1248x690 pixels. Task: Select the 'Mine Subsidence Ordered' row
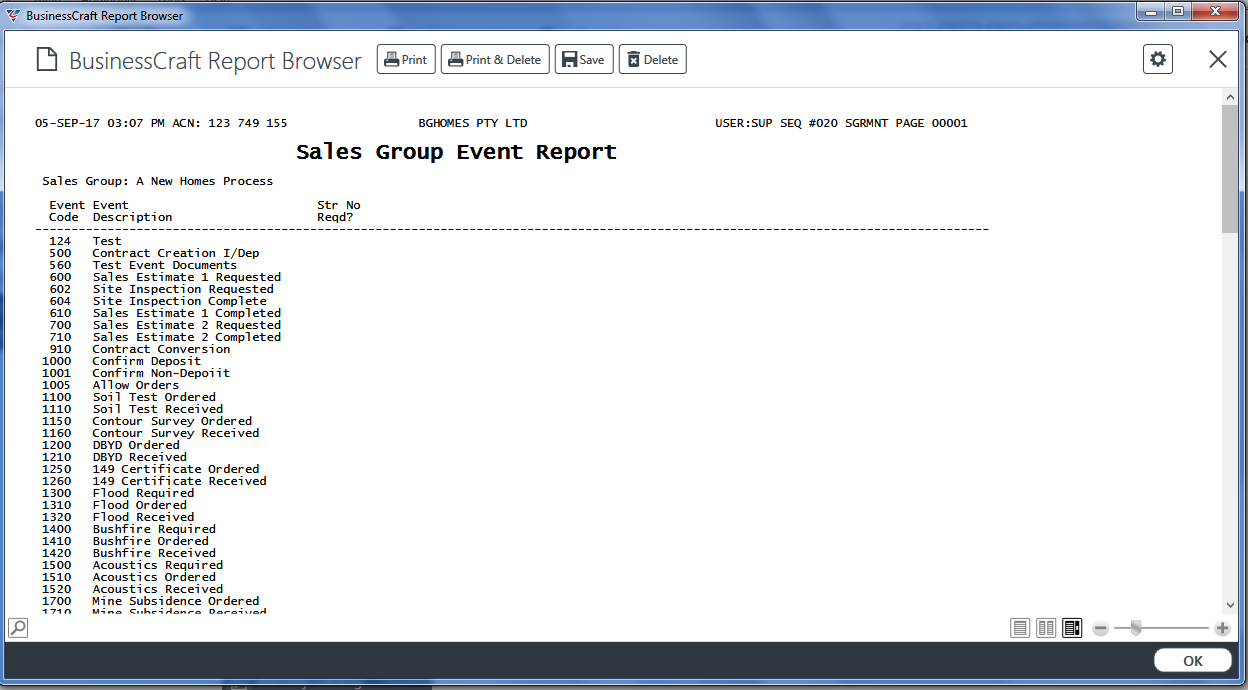[x=176, y=601]
